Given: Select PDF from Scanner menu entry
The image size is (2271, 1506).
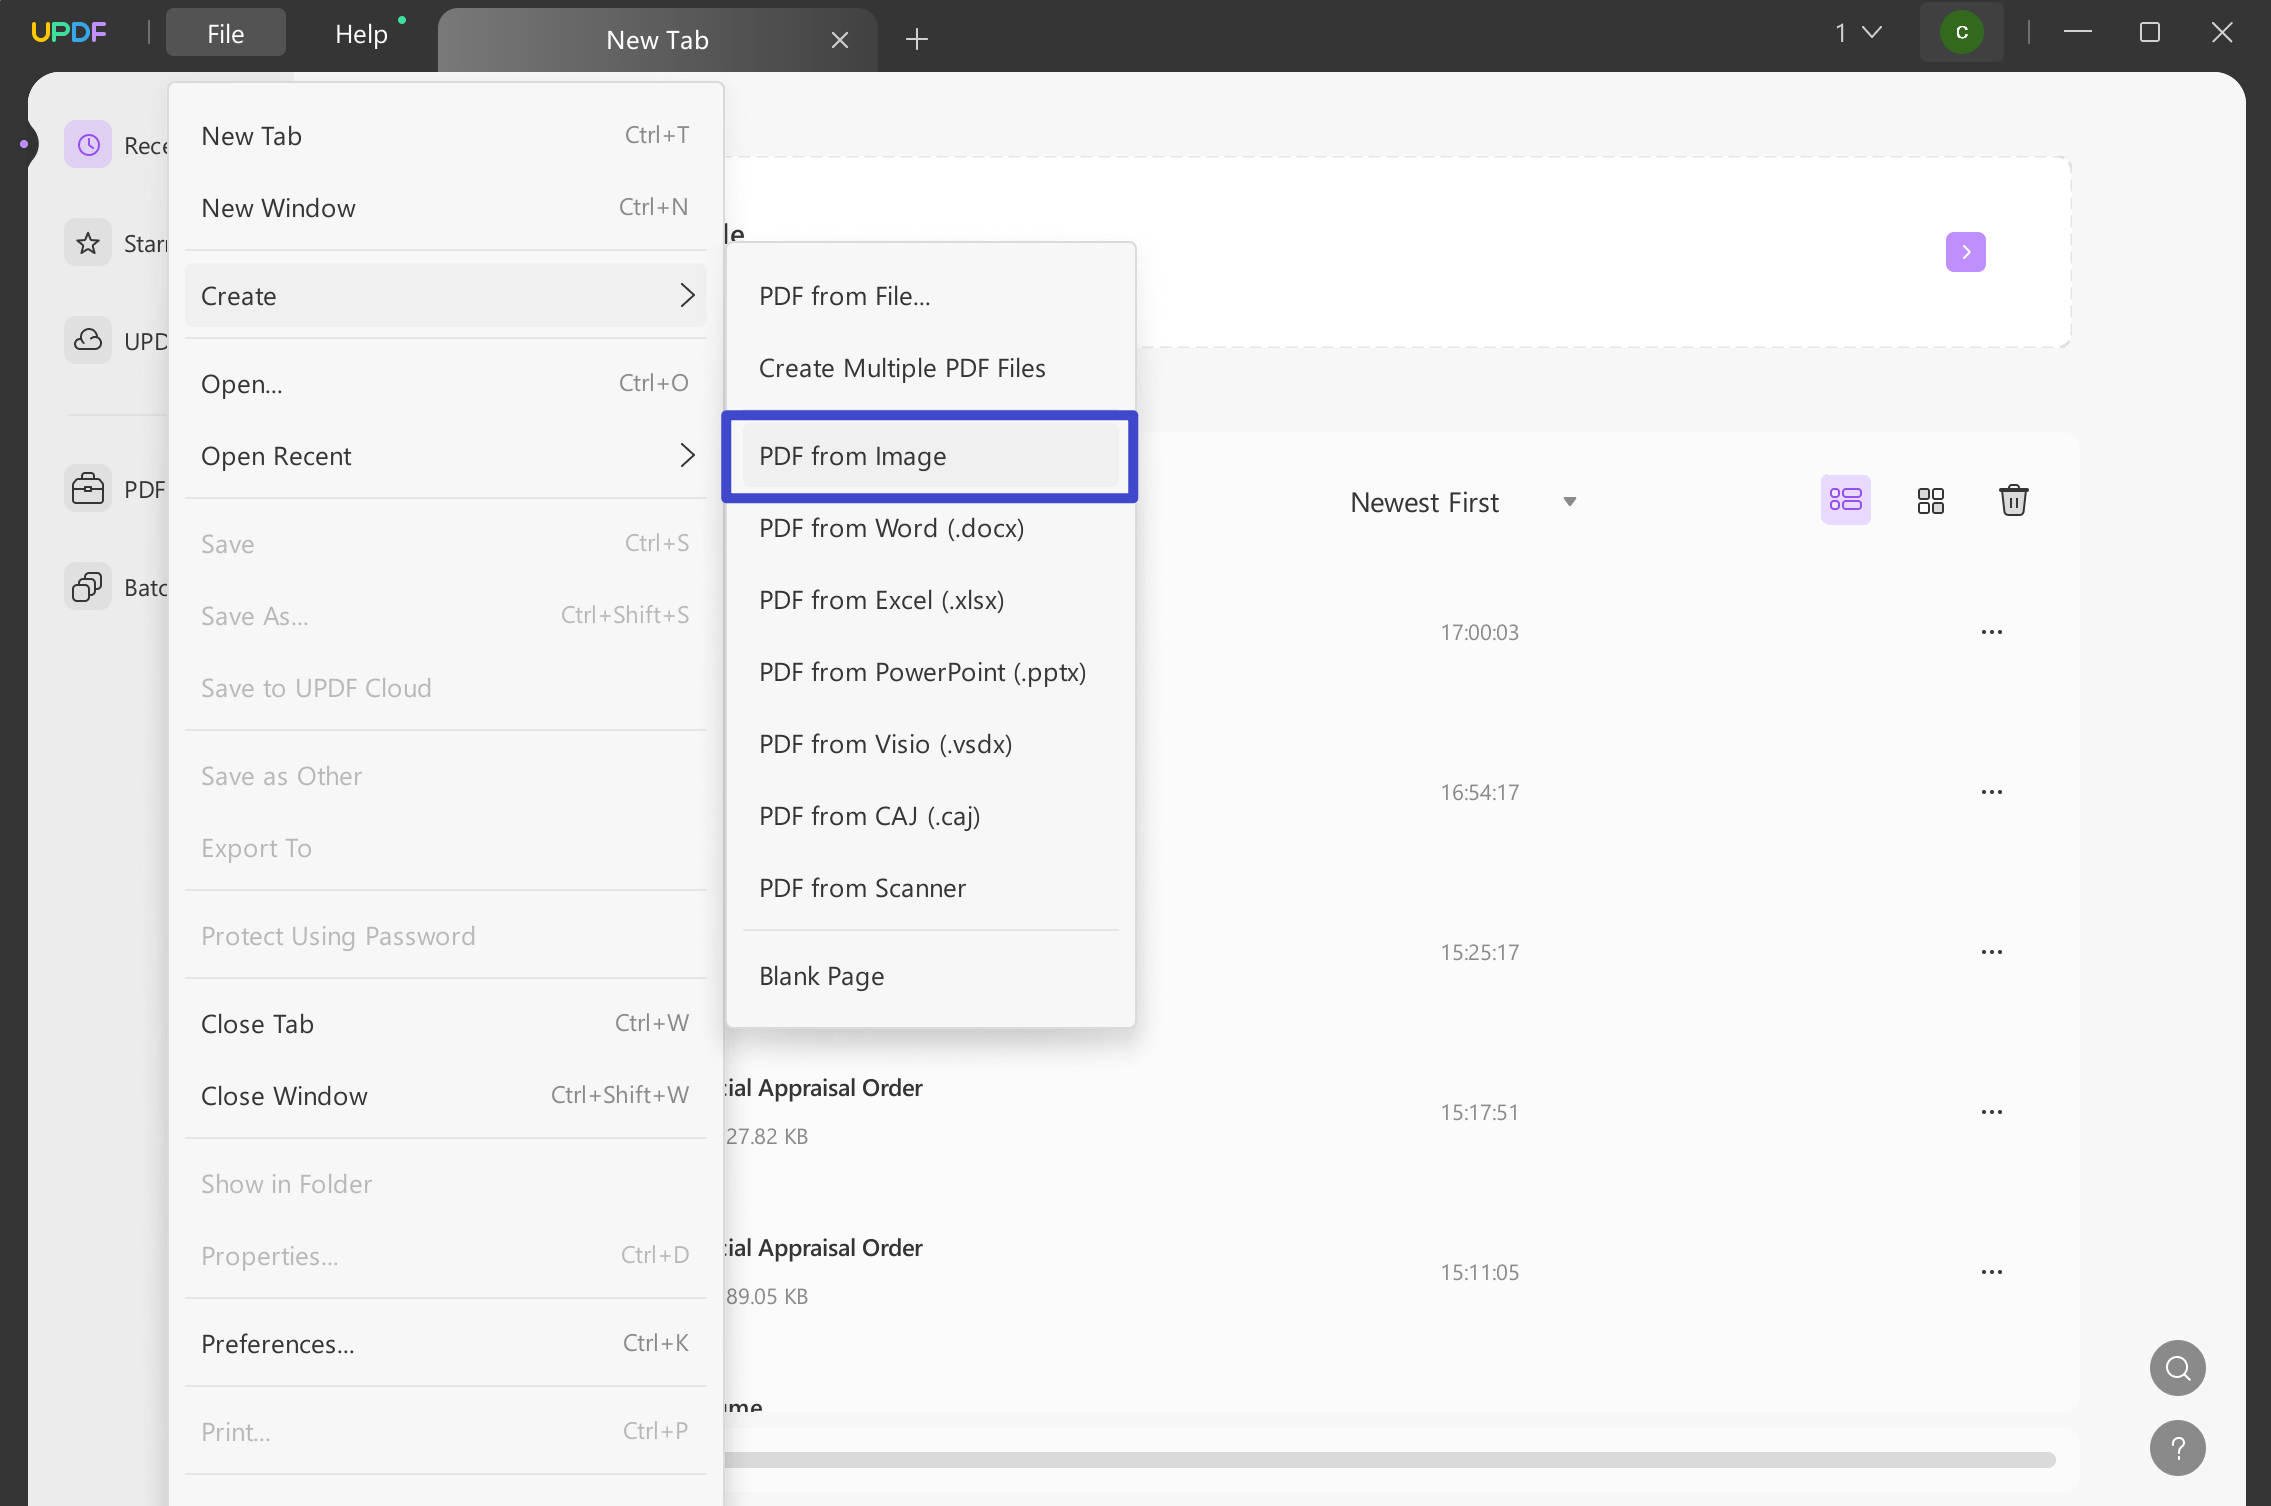Looking at the screenshot, I should pyautogui.click(x=862, y=887).
